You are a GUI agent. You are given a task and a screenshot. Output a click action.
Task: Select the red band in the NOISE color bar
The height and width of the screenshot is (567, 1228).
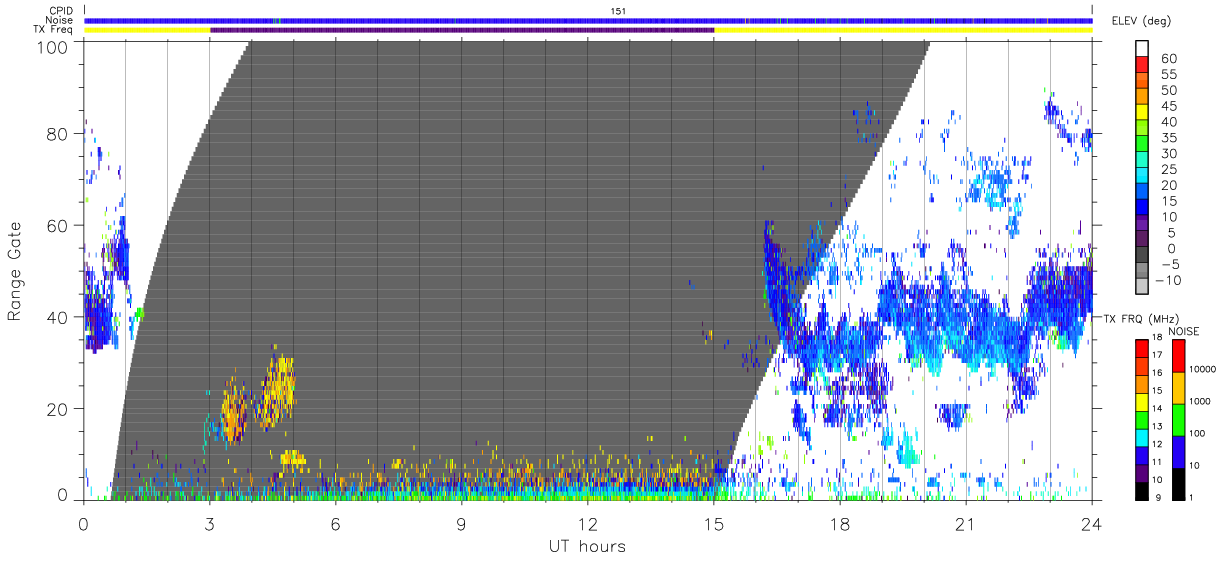[x=1178, y=356]
